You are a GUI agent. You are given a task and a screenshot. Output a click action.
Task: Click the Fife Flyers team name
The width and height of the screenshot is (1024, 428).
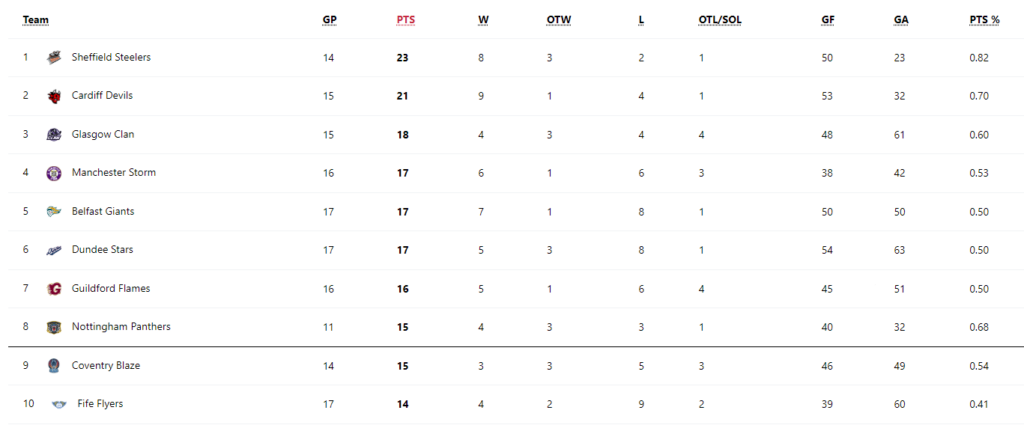100,404
